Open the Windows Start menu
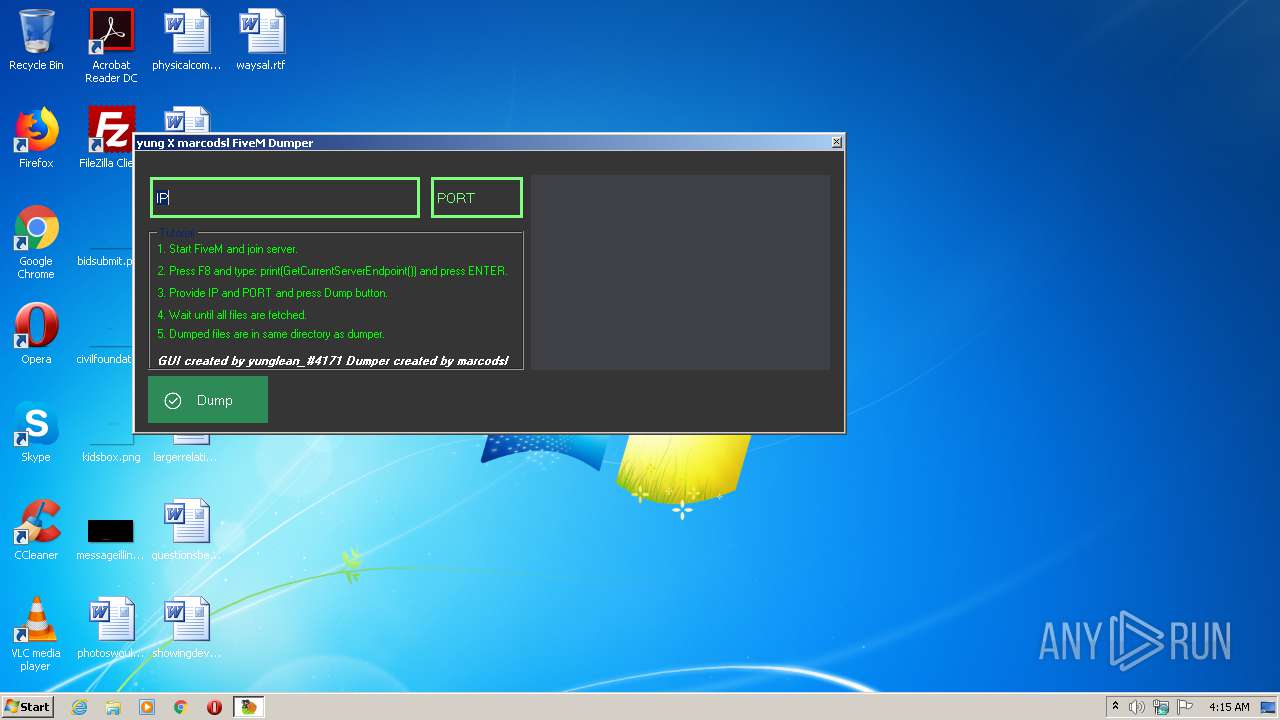1280x720 pixels. coord(28,706)
